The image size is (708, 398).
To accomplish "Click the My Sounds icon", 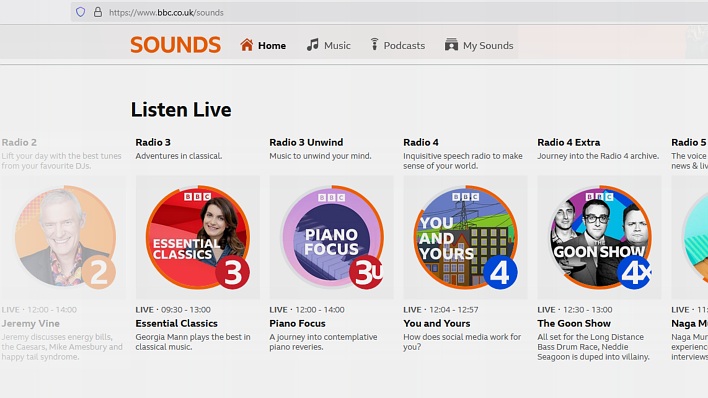I will pyautogui.click(x=451, y=45).
